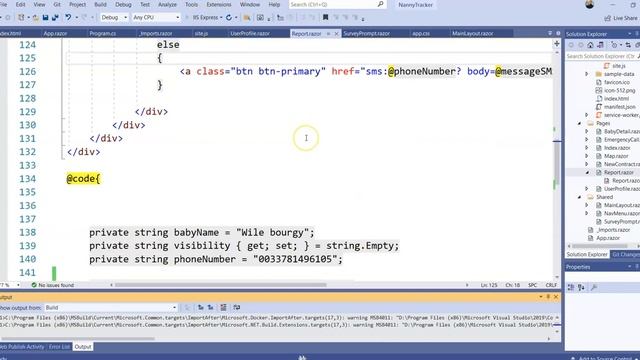Image resolution: width=640 pixels, height=360 pixels.
Task: Select Map.razor in Solution Explorer
Action: [616, 156]
